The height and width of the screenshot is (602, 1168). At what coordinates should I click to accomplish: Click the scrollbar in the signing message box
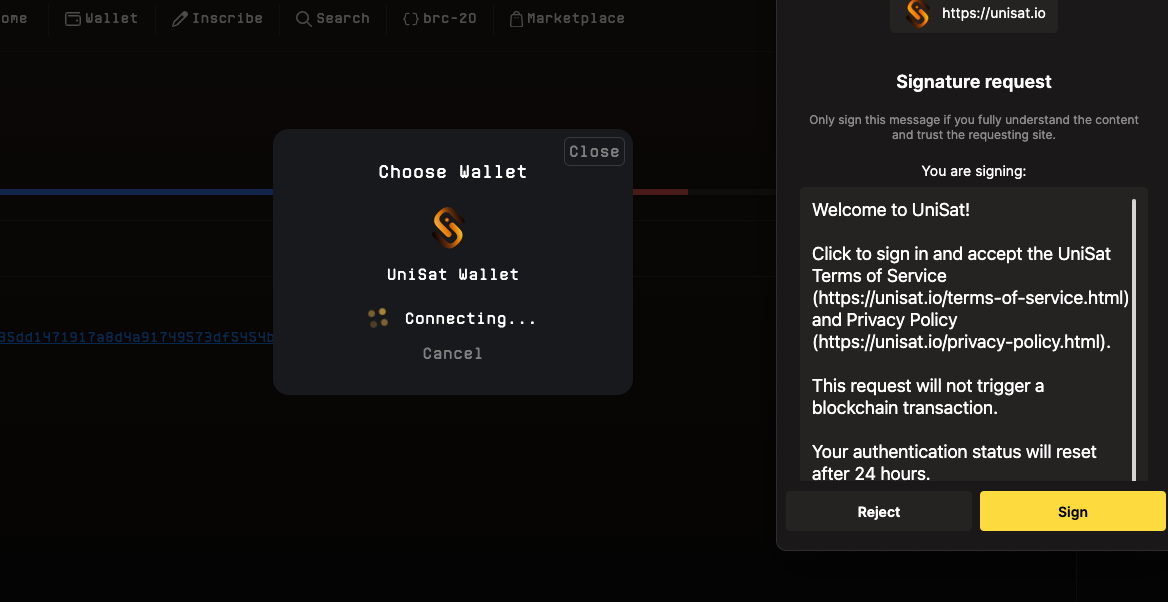(1134, 340)
